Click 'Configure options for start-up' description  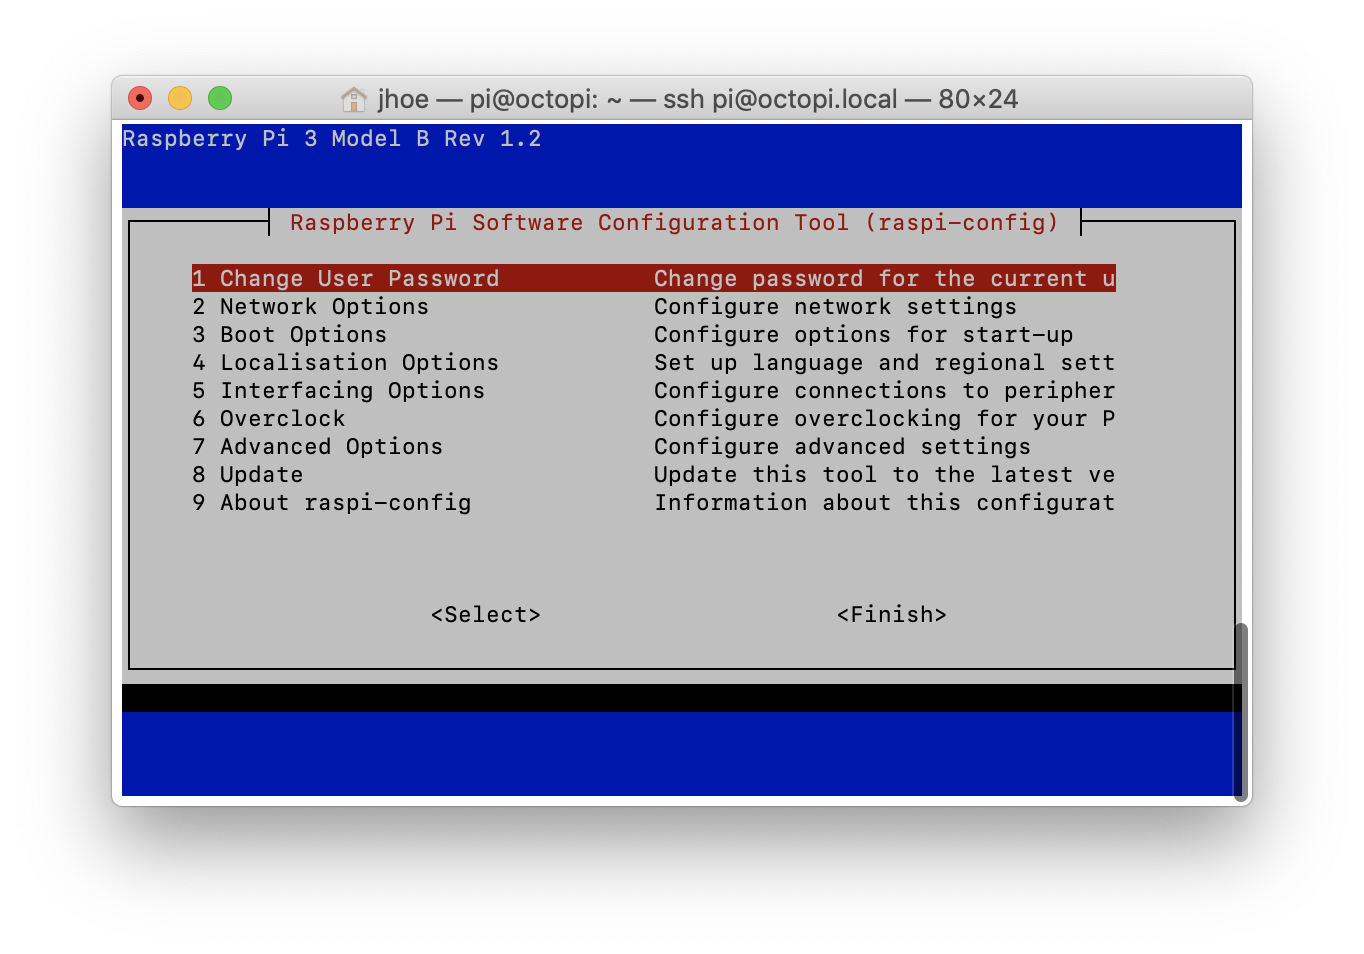tap(863, 335)
